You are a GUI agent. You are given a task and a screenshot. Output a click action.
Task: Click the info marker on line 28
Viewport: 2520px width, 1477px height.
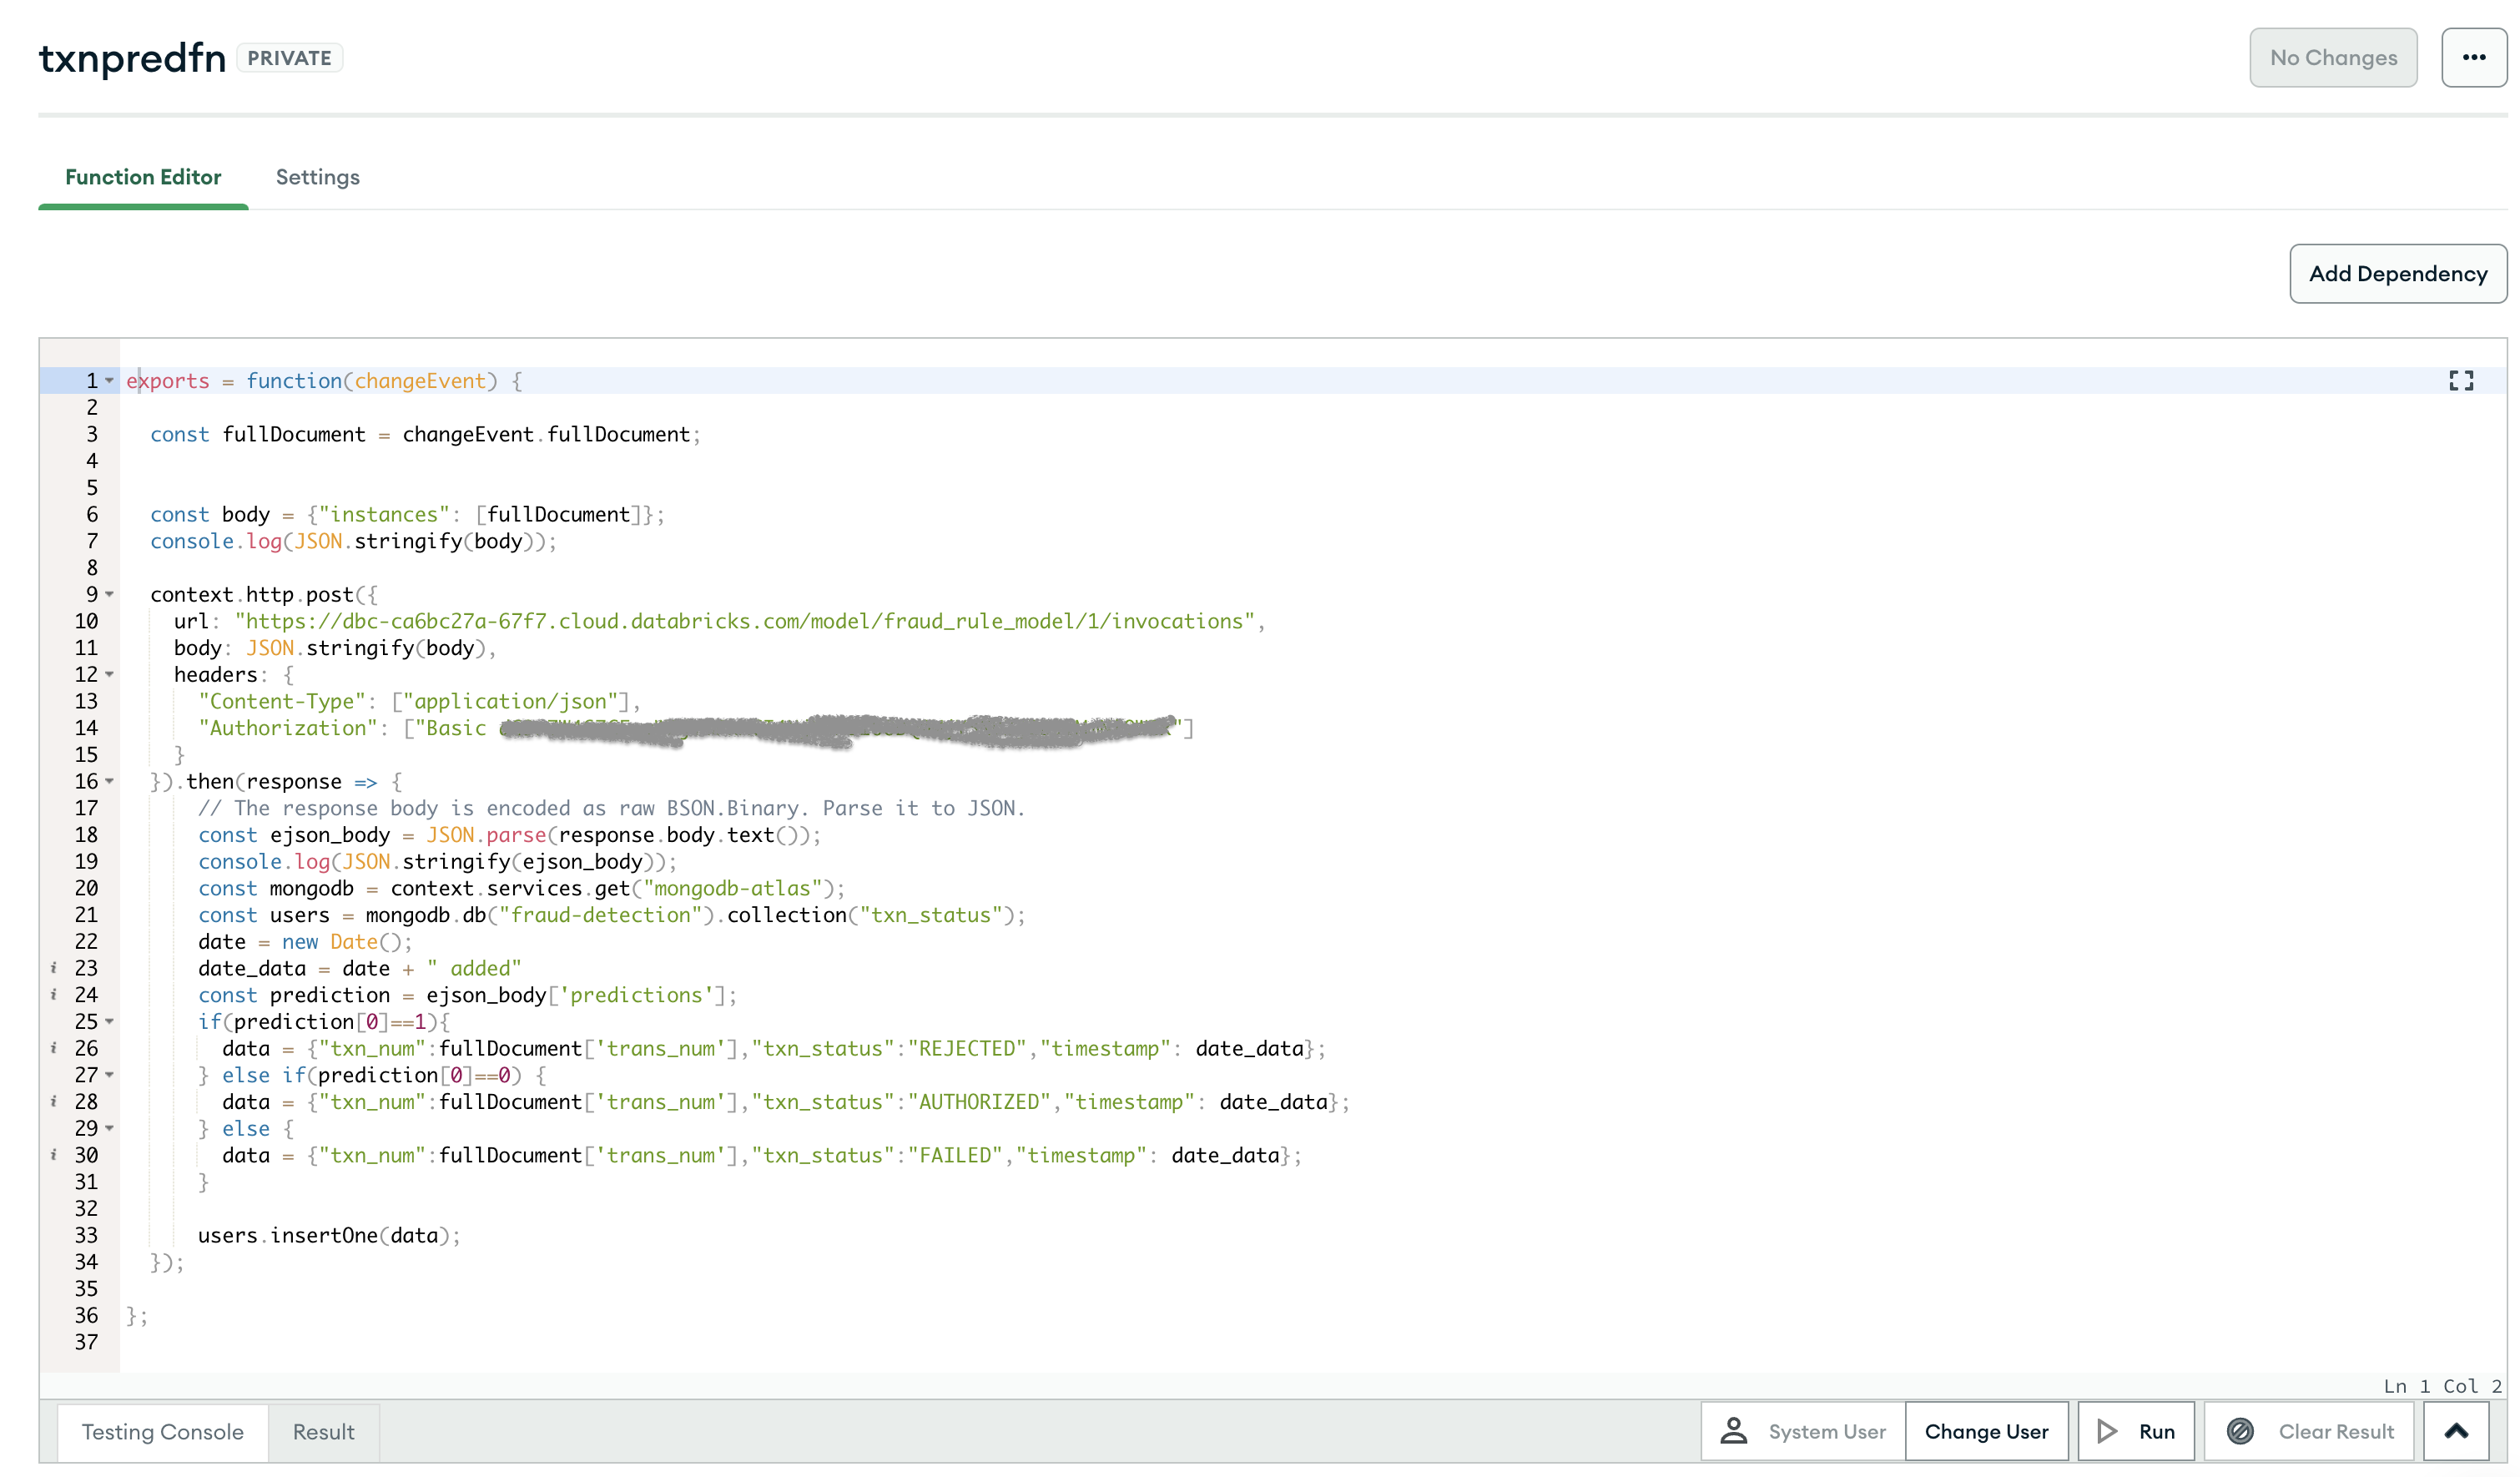(54, 1102)
